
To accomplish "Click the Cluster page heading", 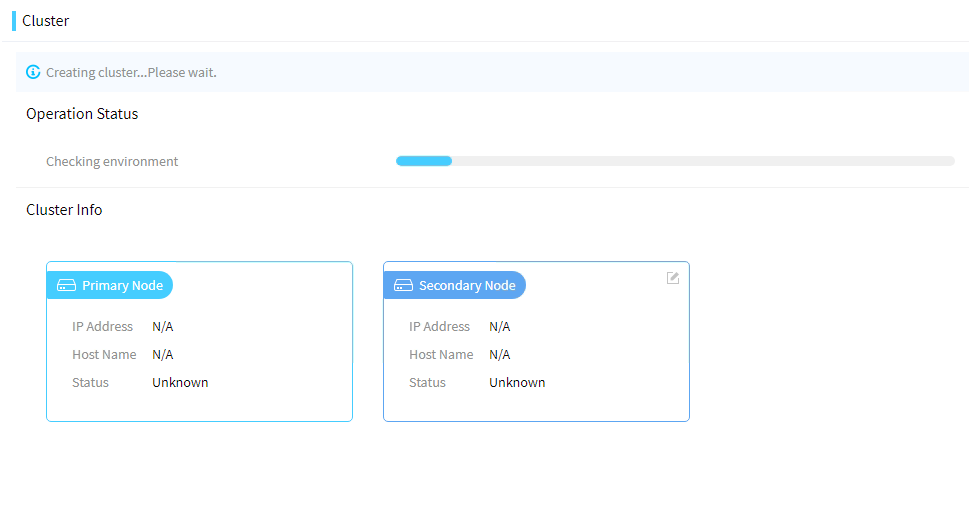I will (x=46, y=20).
